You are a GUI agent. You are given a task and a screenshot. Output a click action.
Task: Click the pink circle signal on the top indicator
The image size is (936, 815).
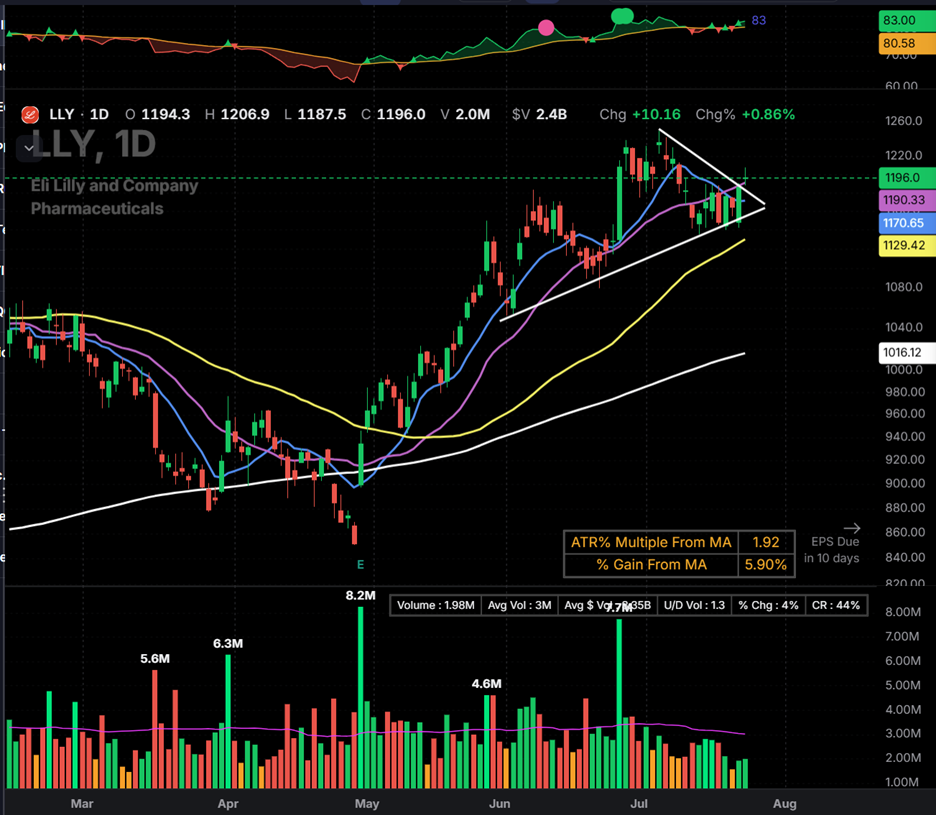546,27
